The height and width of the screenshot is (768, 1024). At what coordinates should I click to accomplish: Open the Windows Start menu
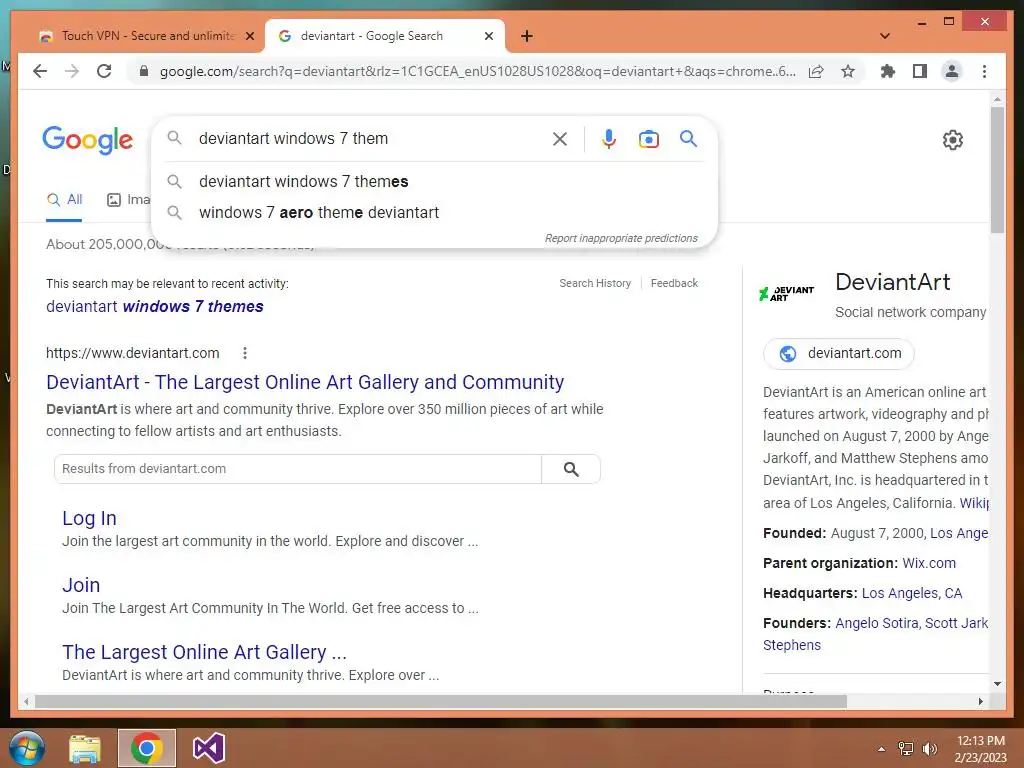[27, 748]
